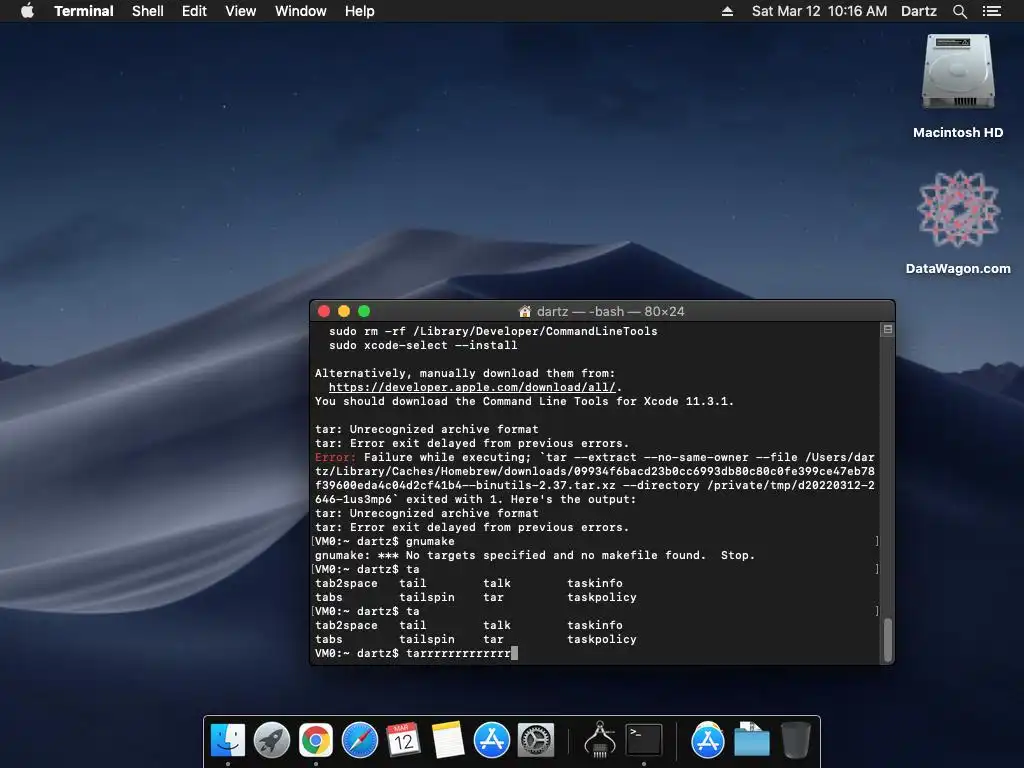Viewport: 1024px width, 768px height.
Task: Open Calendar showing MAR 12 in Dock
Action: [403, 740]
